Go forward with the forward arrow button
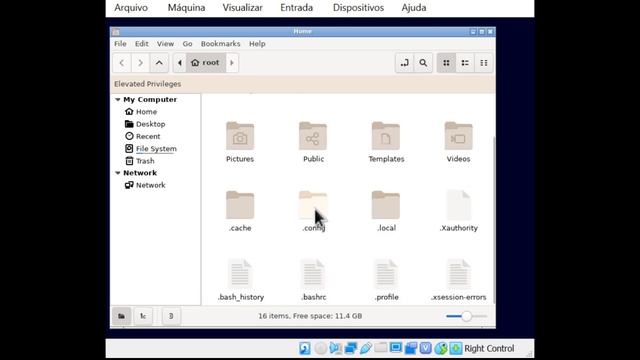Screen dimensions: 640x360 (x=140, y=63)
